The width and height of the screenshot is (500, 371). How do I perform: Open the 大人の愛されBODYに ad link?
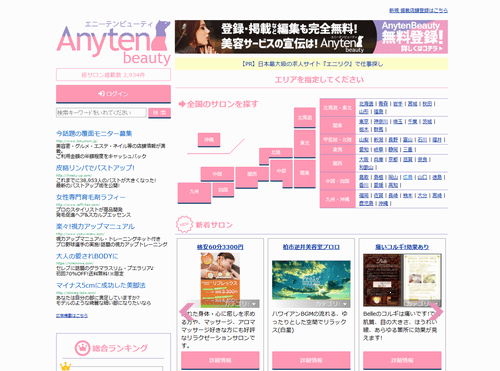(87, 256)
